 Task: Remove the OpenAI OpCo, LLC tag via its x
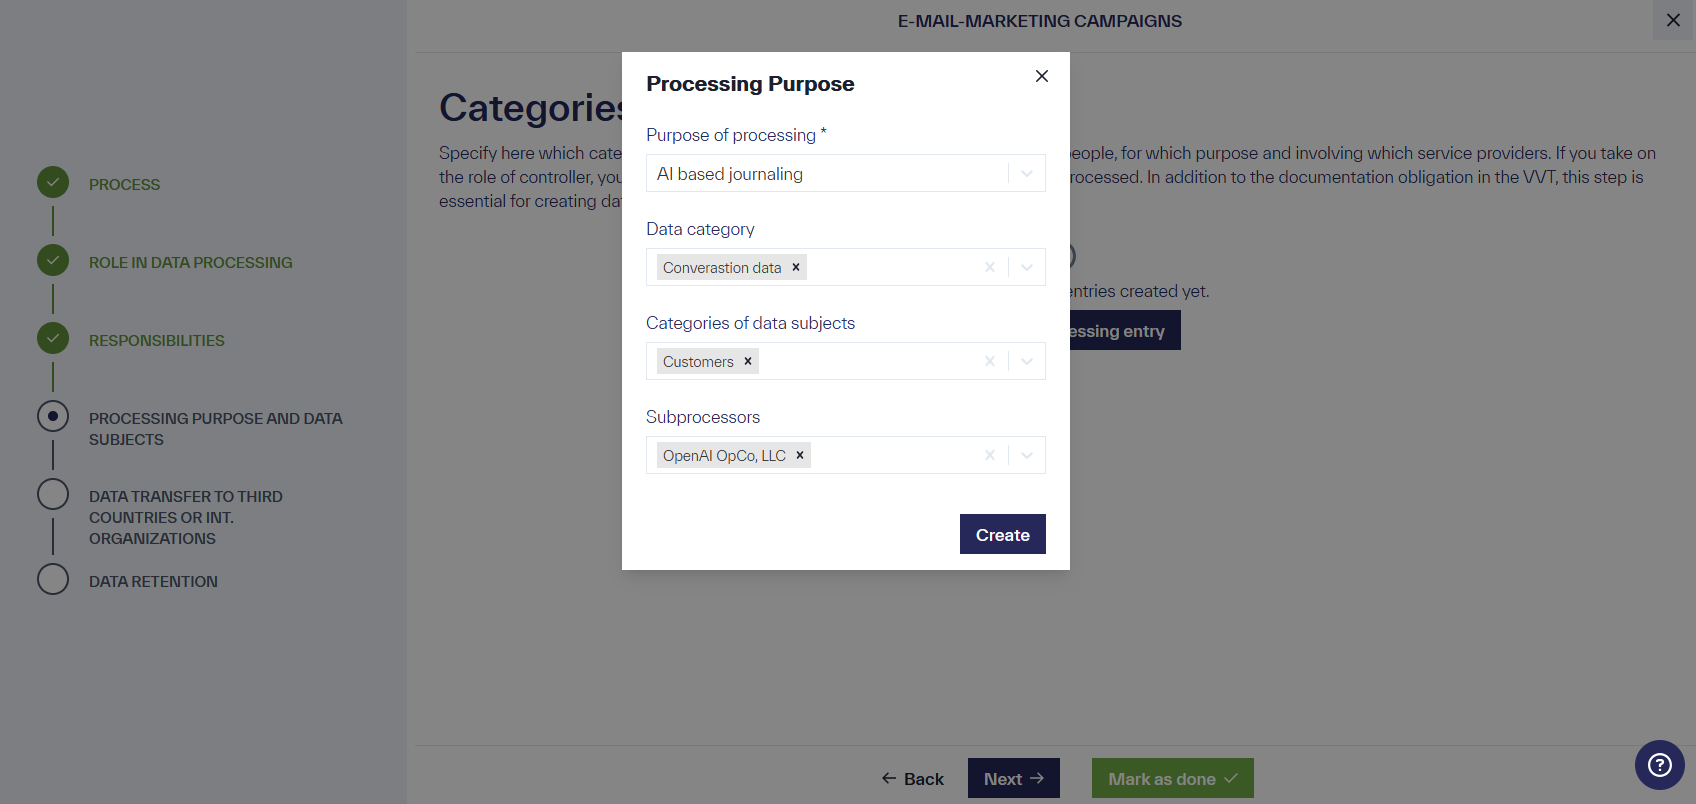click(799, 455)
